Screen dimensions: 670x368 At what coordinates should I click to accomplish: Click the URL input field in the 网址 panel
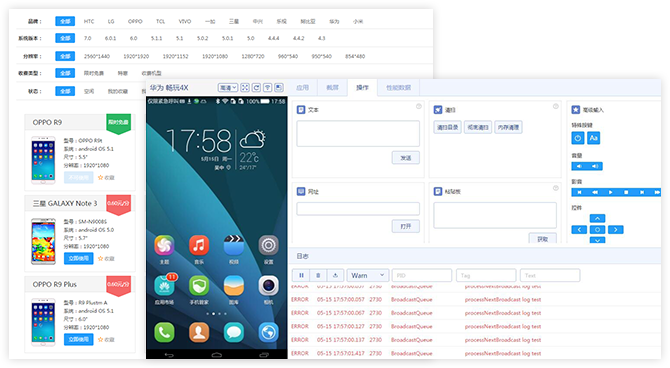point(358,209)
